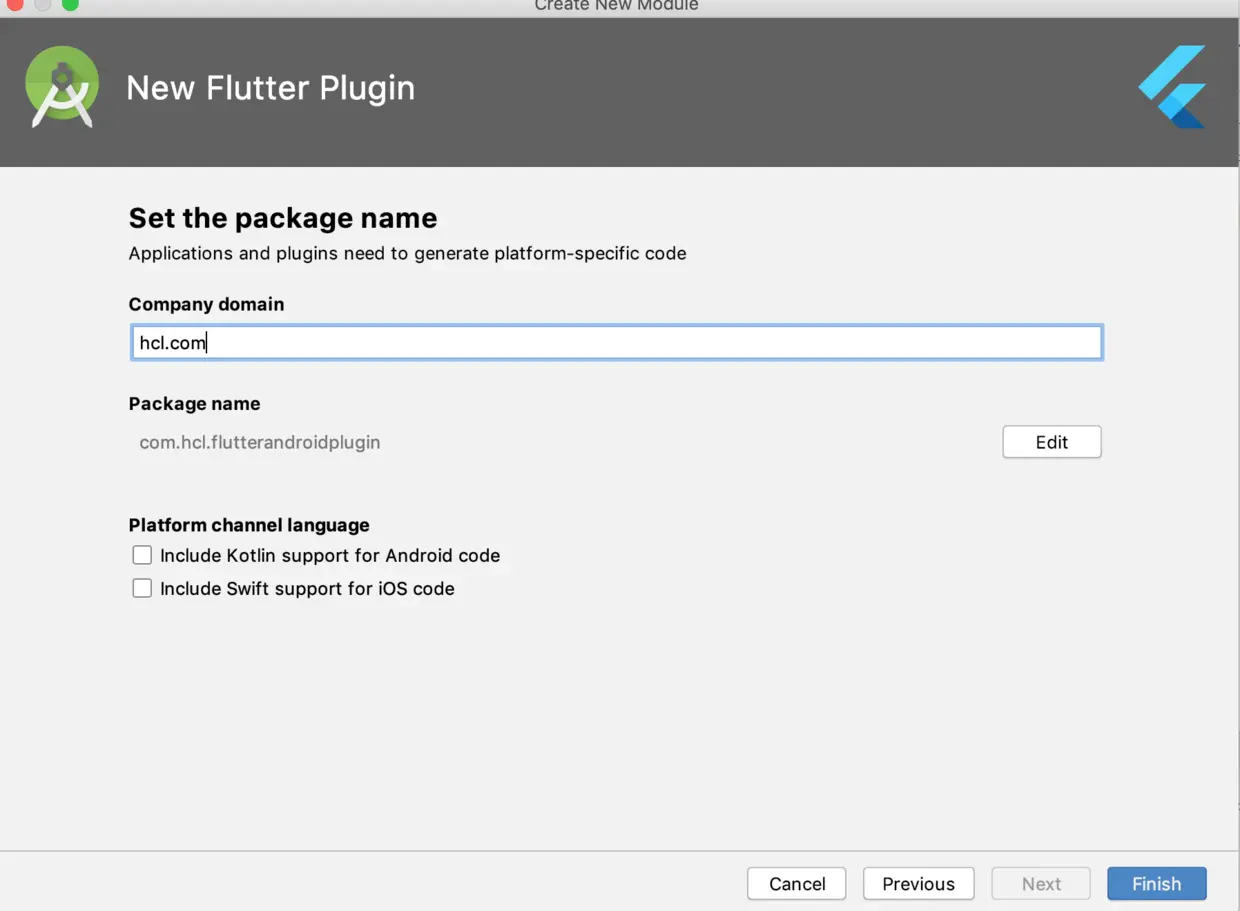Edit the package name
The image size is (1240, 911).
pyautogui.click(x=1052, y=442)
